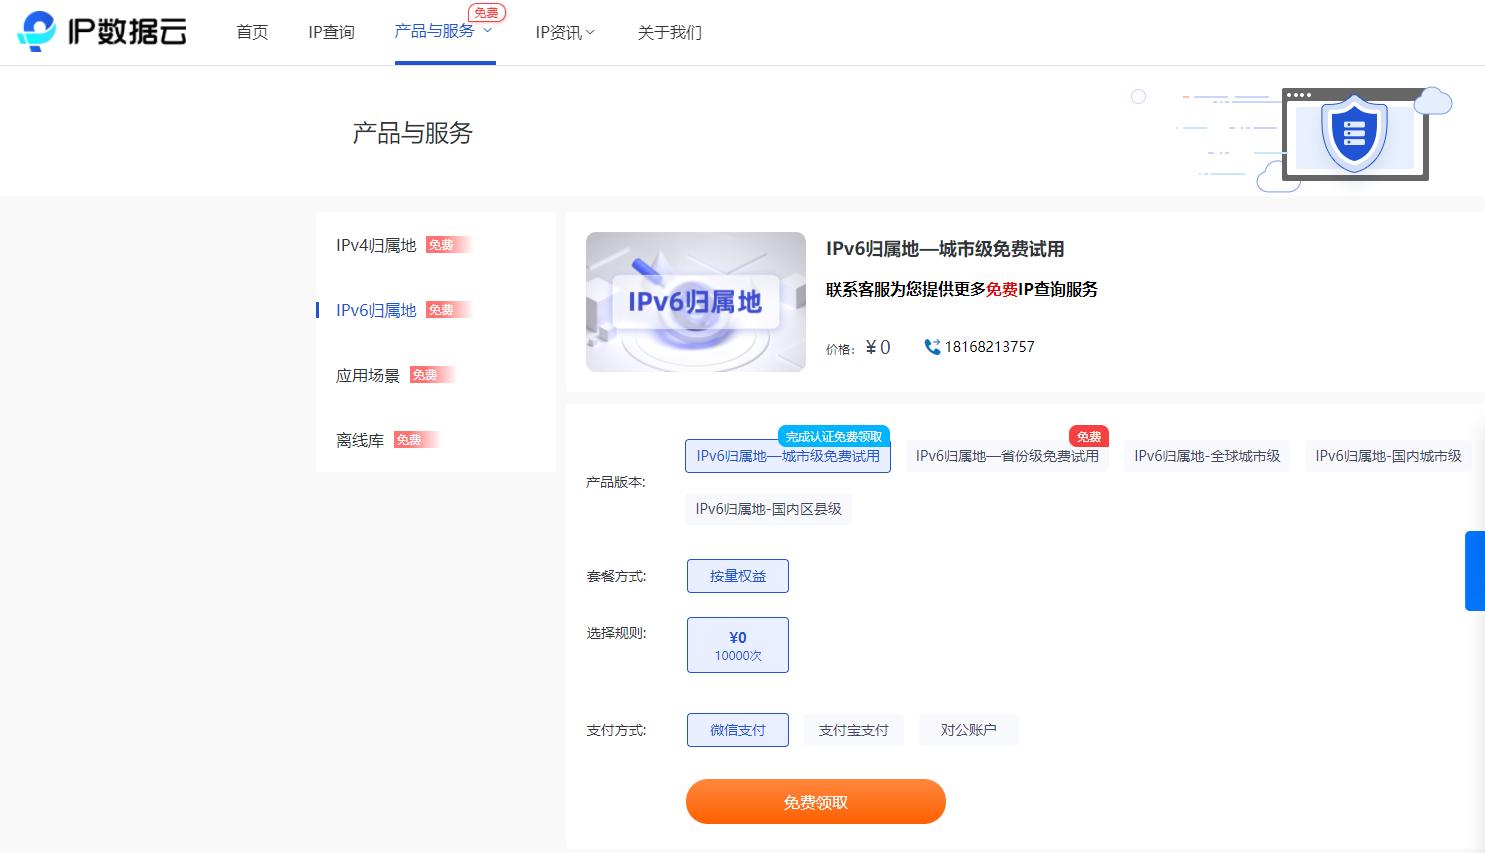1485x853 pixels.
Task: Click the blue floating tab on right edge
Action: [x=1477, y=570]
